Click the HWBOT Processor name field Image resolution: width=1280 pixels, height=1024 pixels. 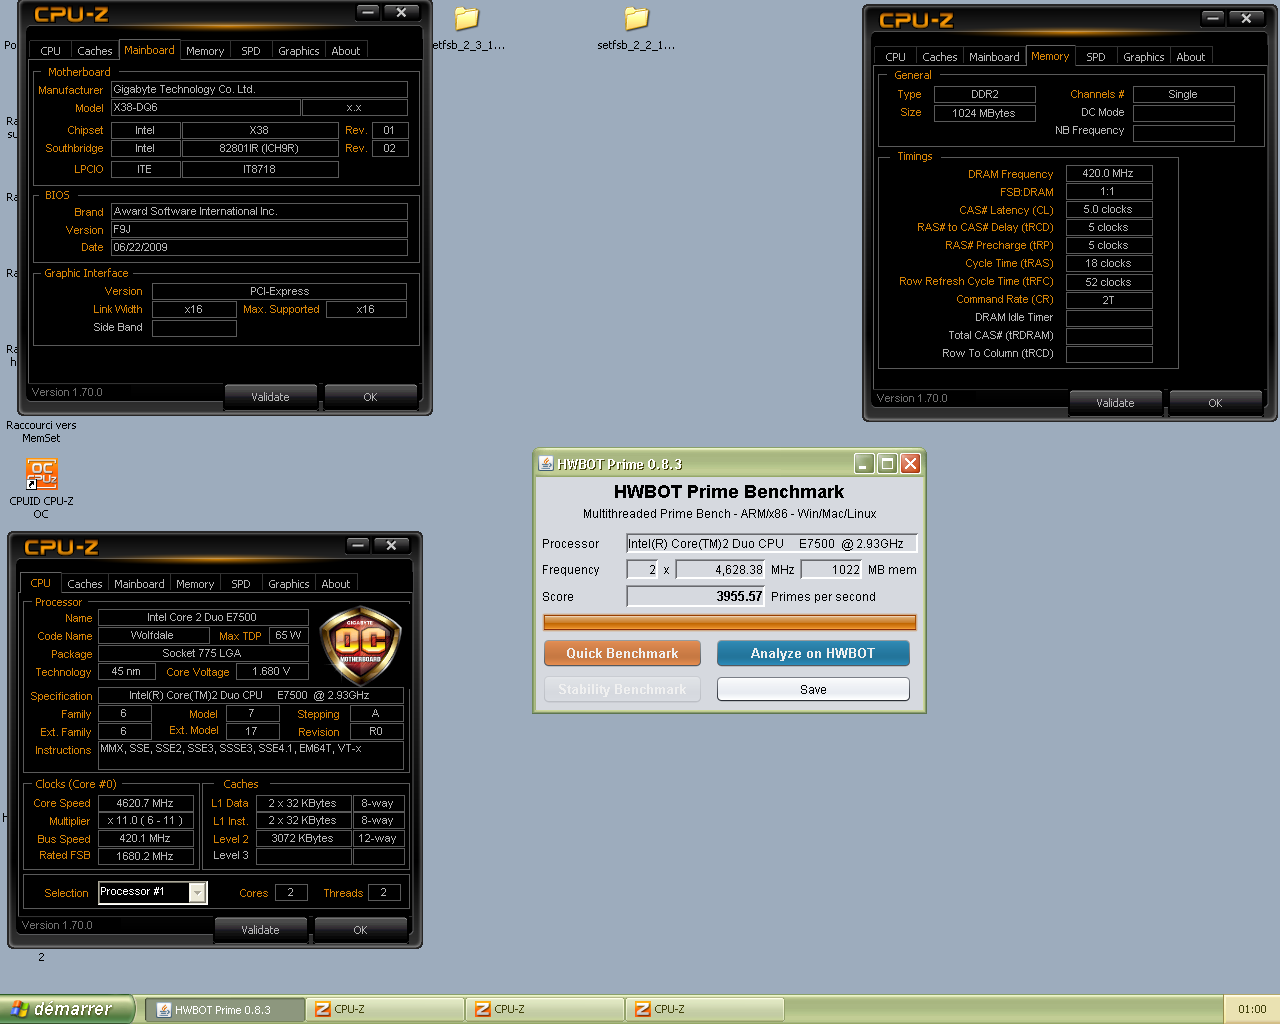(x=771, y=544)
